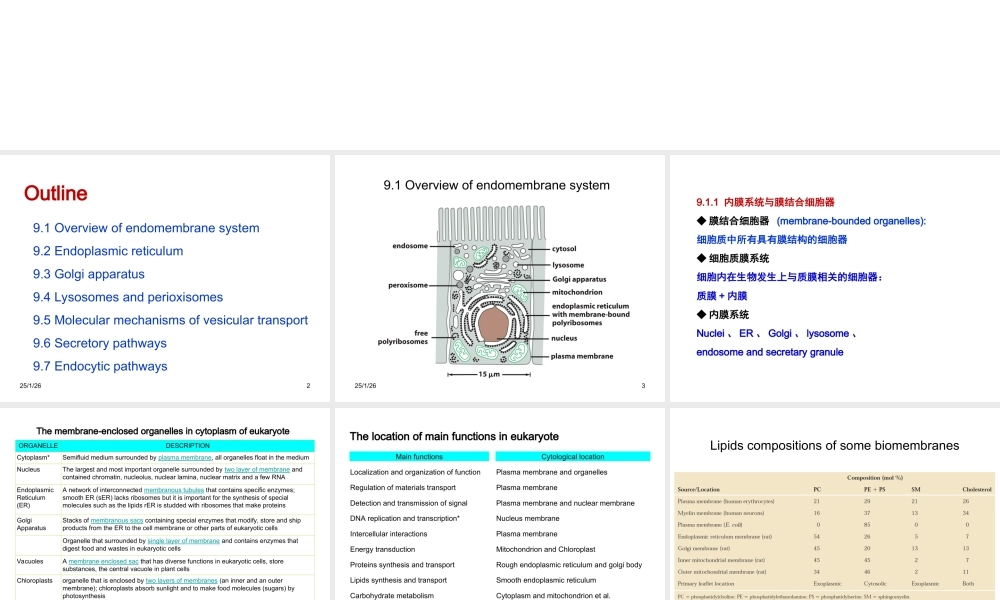Click the red 'Outline' heading
Screen dimensions: 1000x600
pyautogui.click(x=55, y=193)
